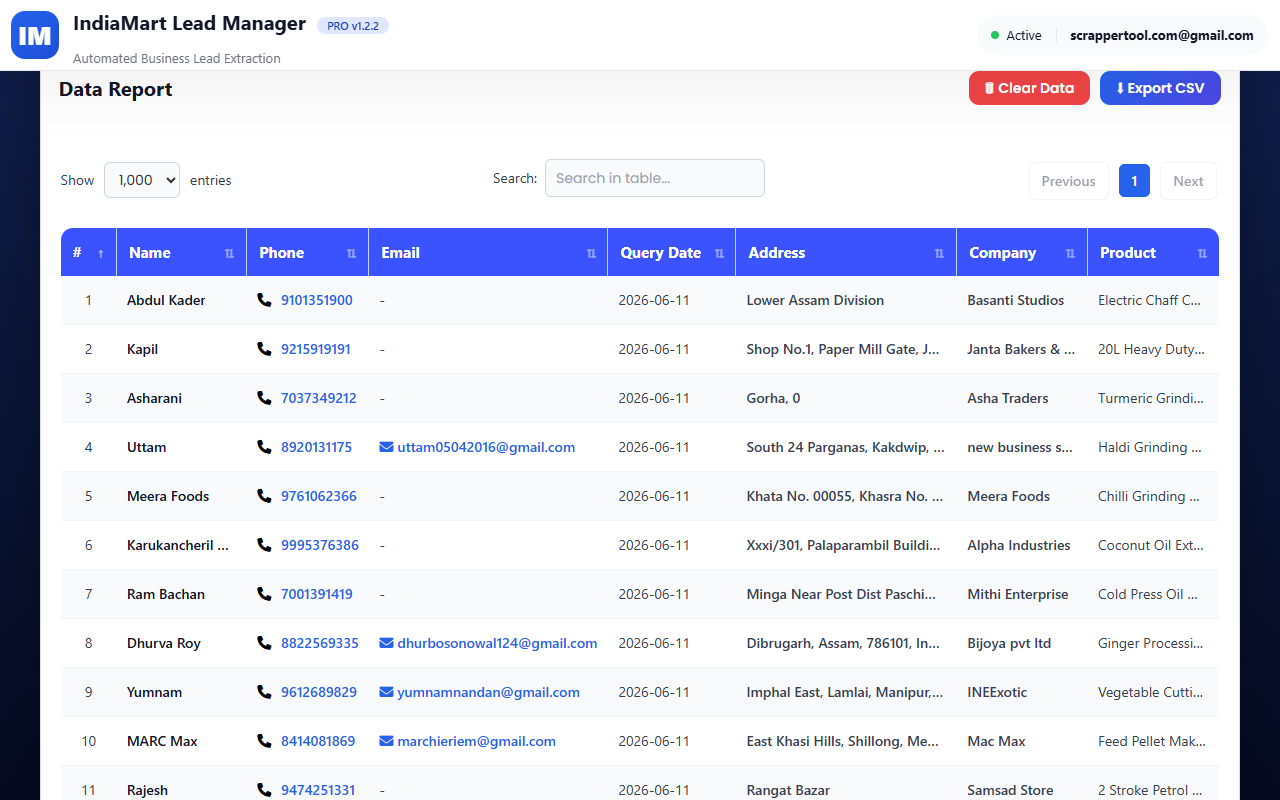Click company cell INEExotic

pos(997,692)
